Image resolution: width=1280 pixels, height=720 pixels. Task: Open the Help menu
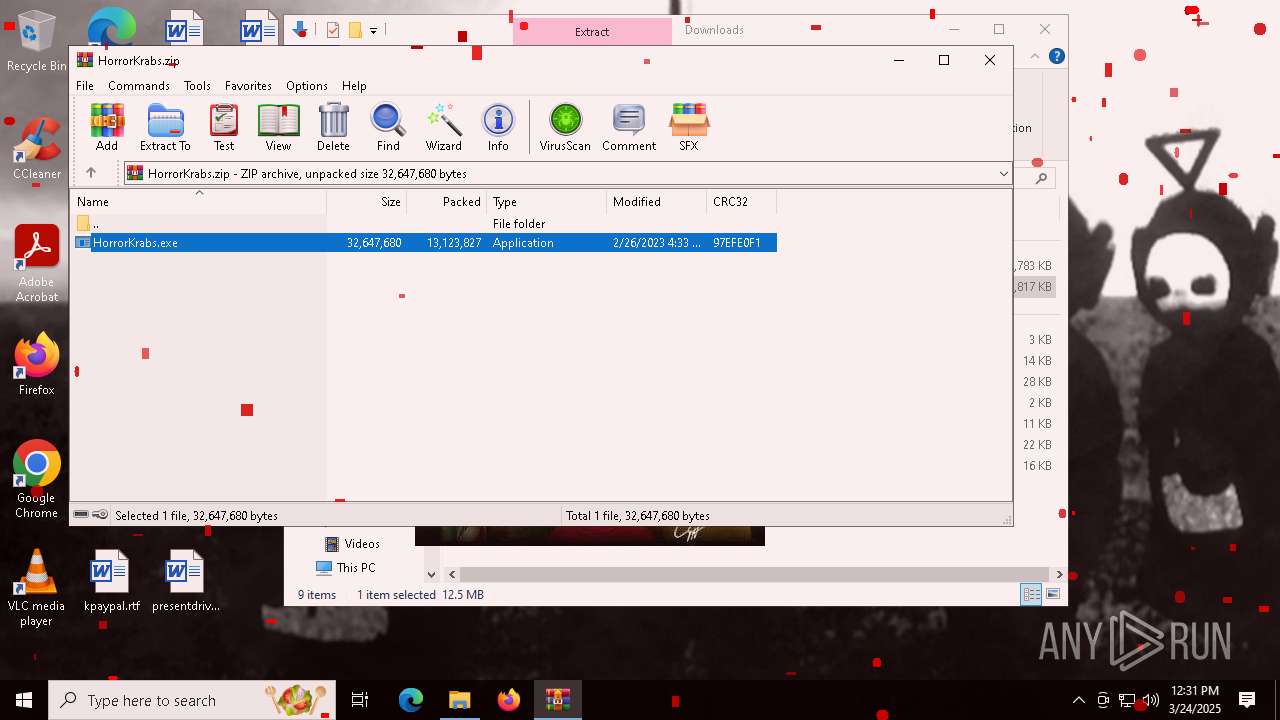click(x=354, y=86)
